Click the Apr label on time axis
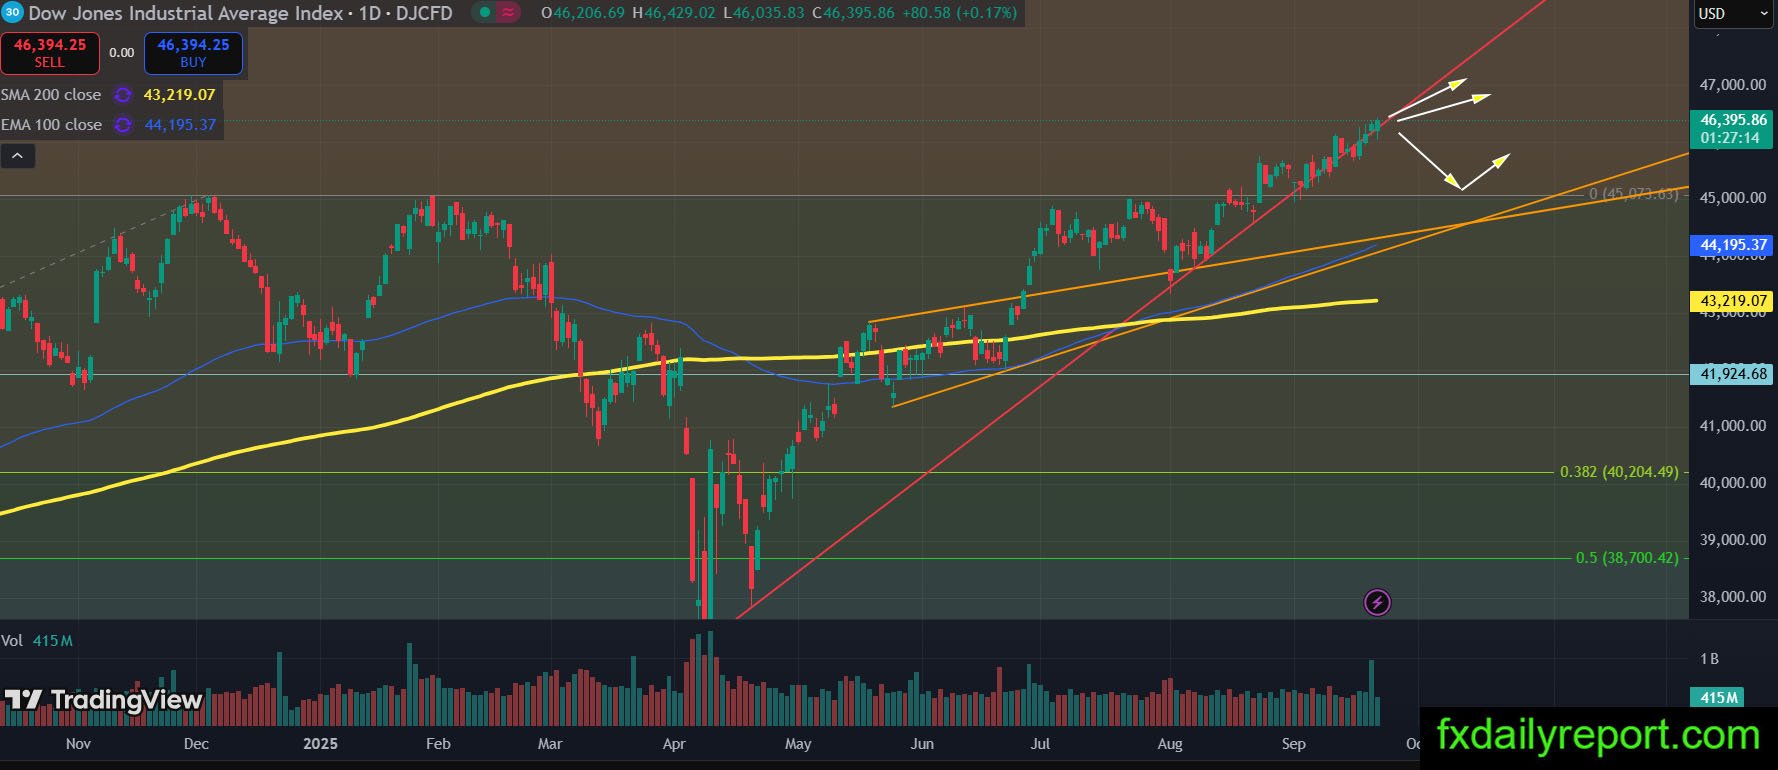Image resolution: width=1778 pixels, height=770 pixels. tap(674, 744)
